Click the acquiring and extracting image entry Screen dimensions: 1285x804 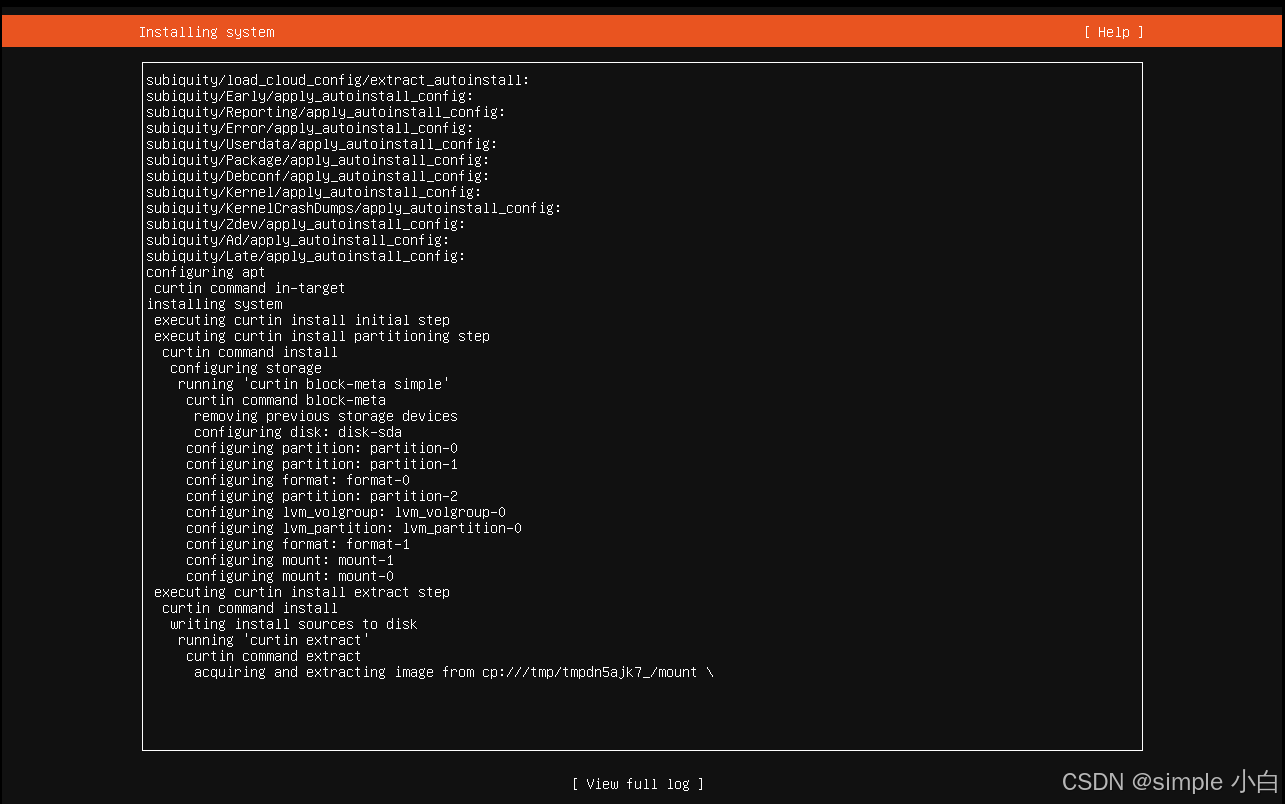click(452, 671)
